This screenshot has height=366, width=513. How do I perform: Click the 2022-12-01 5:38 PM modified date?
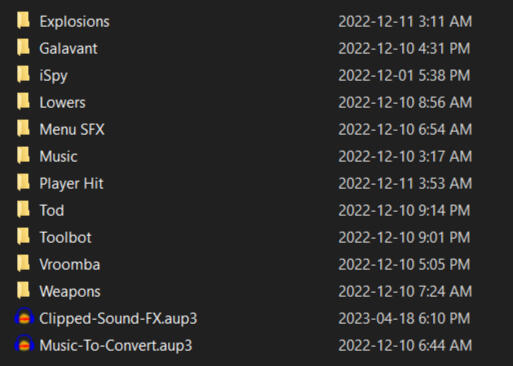404,75
